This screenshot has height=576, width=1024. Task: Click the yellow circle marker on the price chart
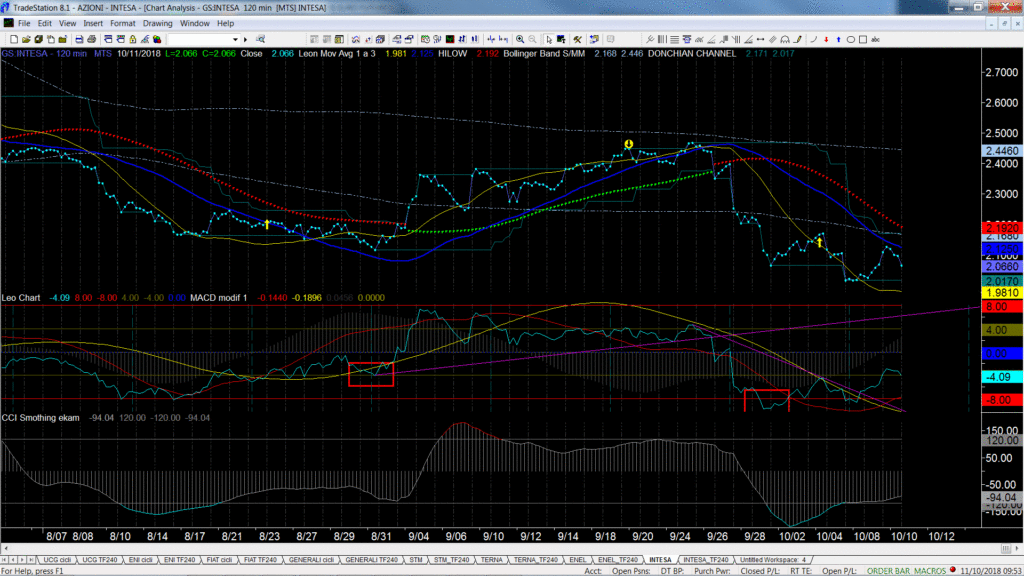click(x=628, y=144)
